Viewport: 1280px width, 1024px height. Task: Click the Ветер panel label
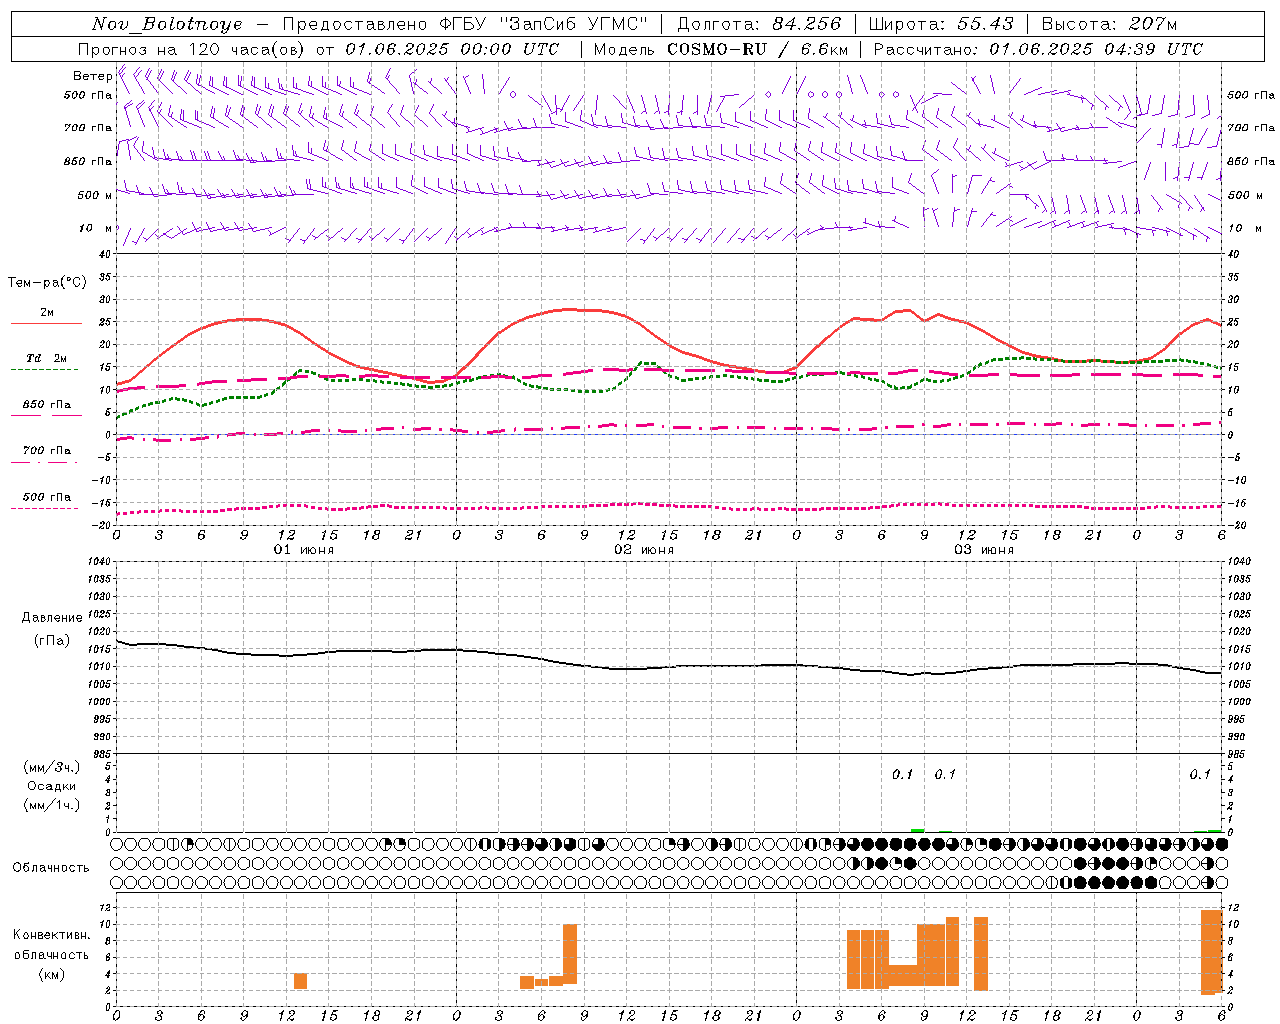pyautogui.click(x=92, y=76)
